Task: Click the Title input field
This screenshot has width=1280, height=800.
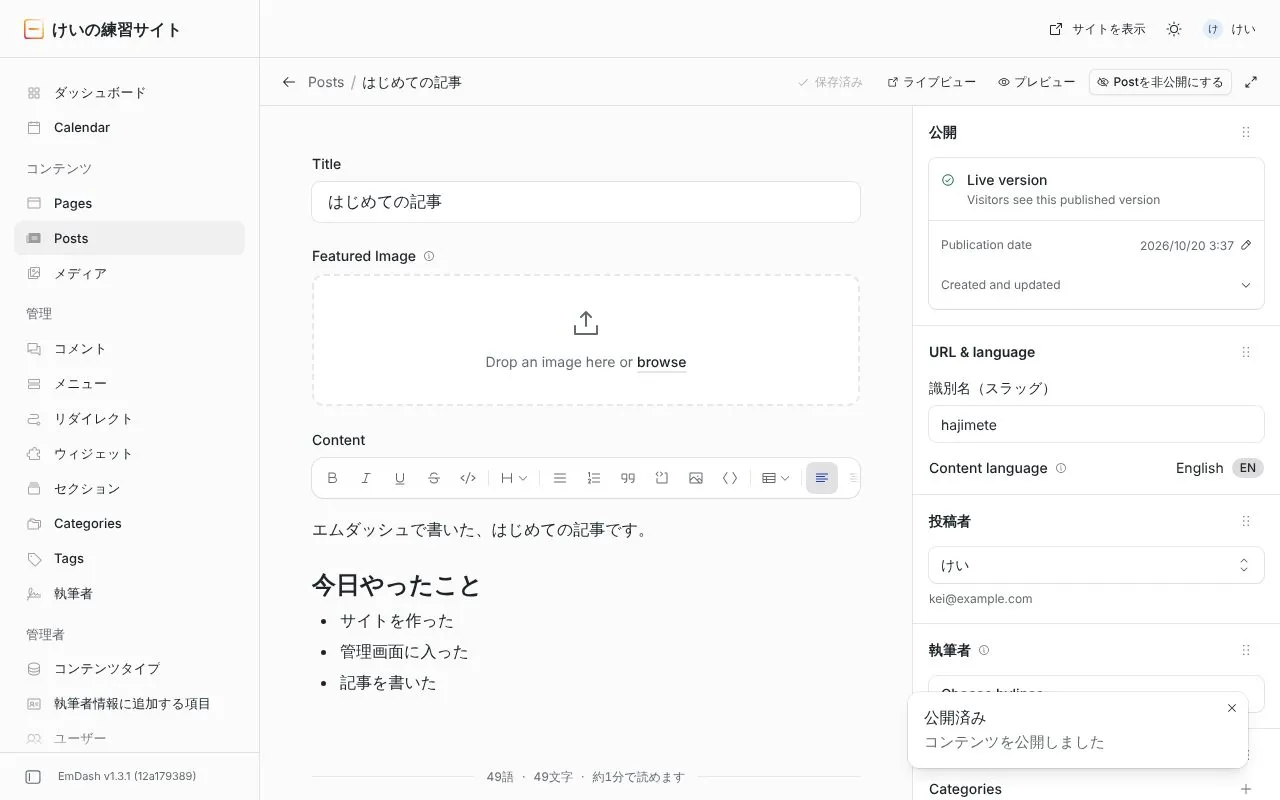Action: 586,202
